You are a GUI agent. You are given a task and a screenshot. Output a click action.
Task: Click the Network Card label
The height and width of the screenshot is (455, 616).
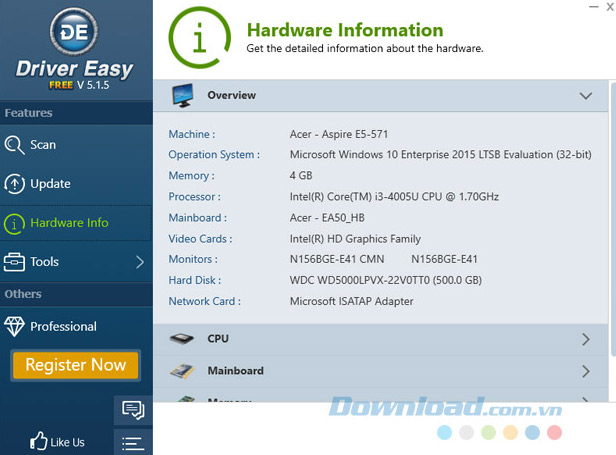tap(204, 301)
